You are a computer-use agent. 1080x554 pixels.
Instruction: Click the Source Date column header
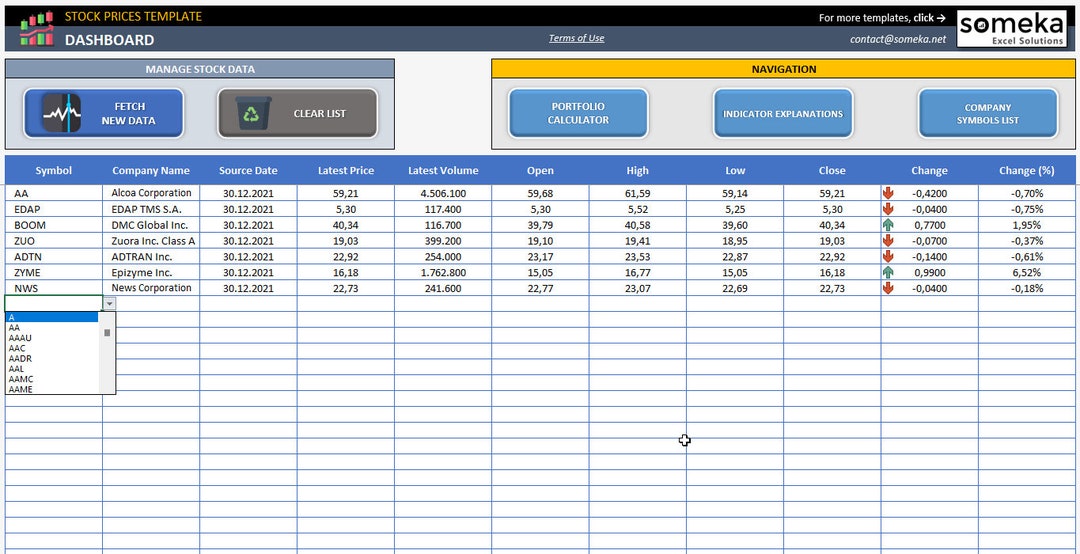[248, 170]
